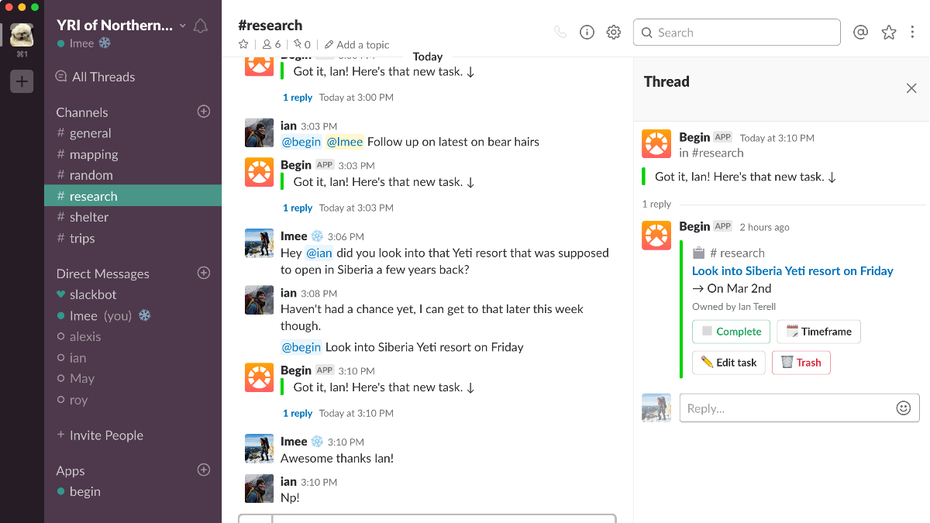Click the Edit task button

(x=729, y=362)
